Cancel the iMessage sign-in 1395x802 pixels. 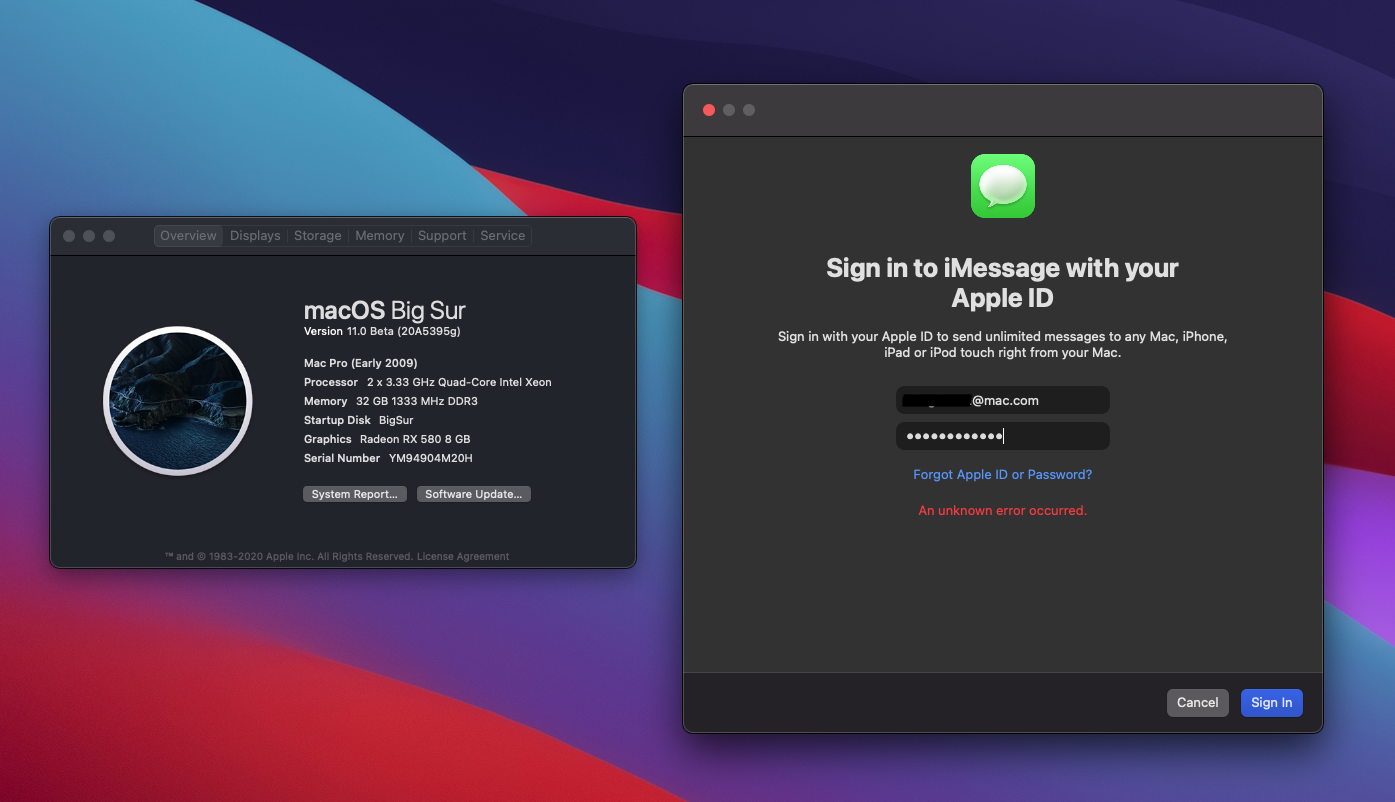tap(1197, 703)
